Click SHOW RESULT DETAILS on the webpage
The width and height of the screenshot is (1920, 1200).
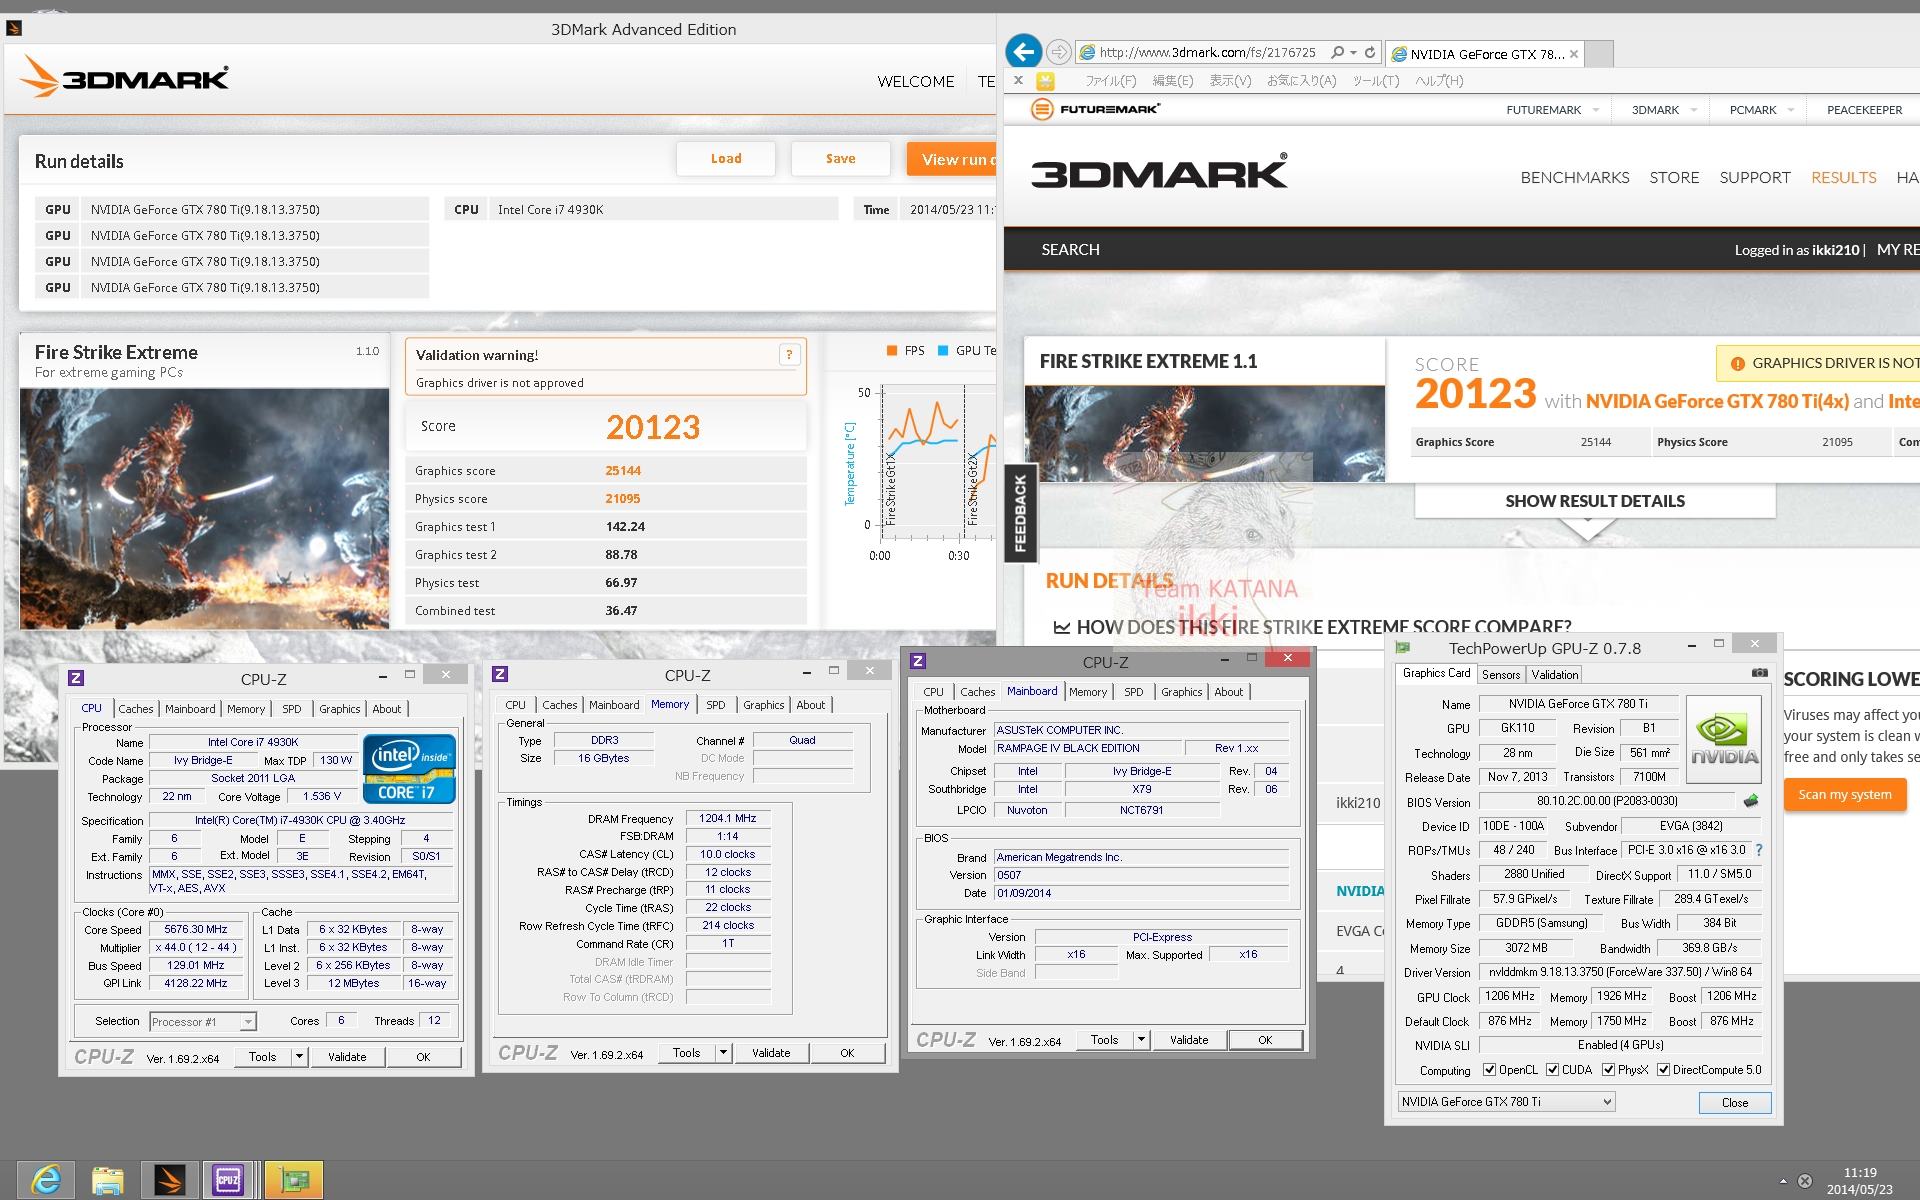(1595, 501)
